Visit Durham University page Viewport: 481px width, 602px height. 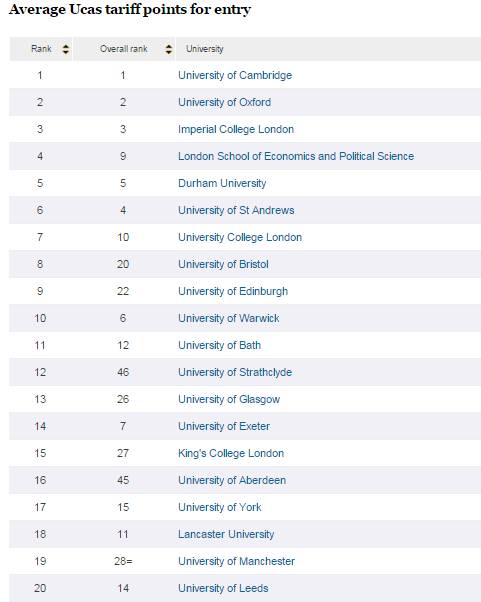(x=222, y=183)
